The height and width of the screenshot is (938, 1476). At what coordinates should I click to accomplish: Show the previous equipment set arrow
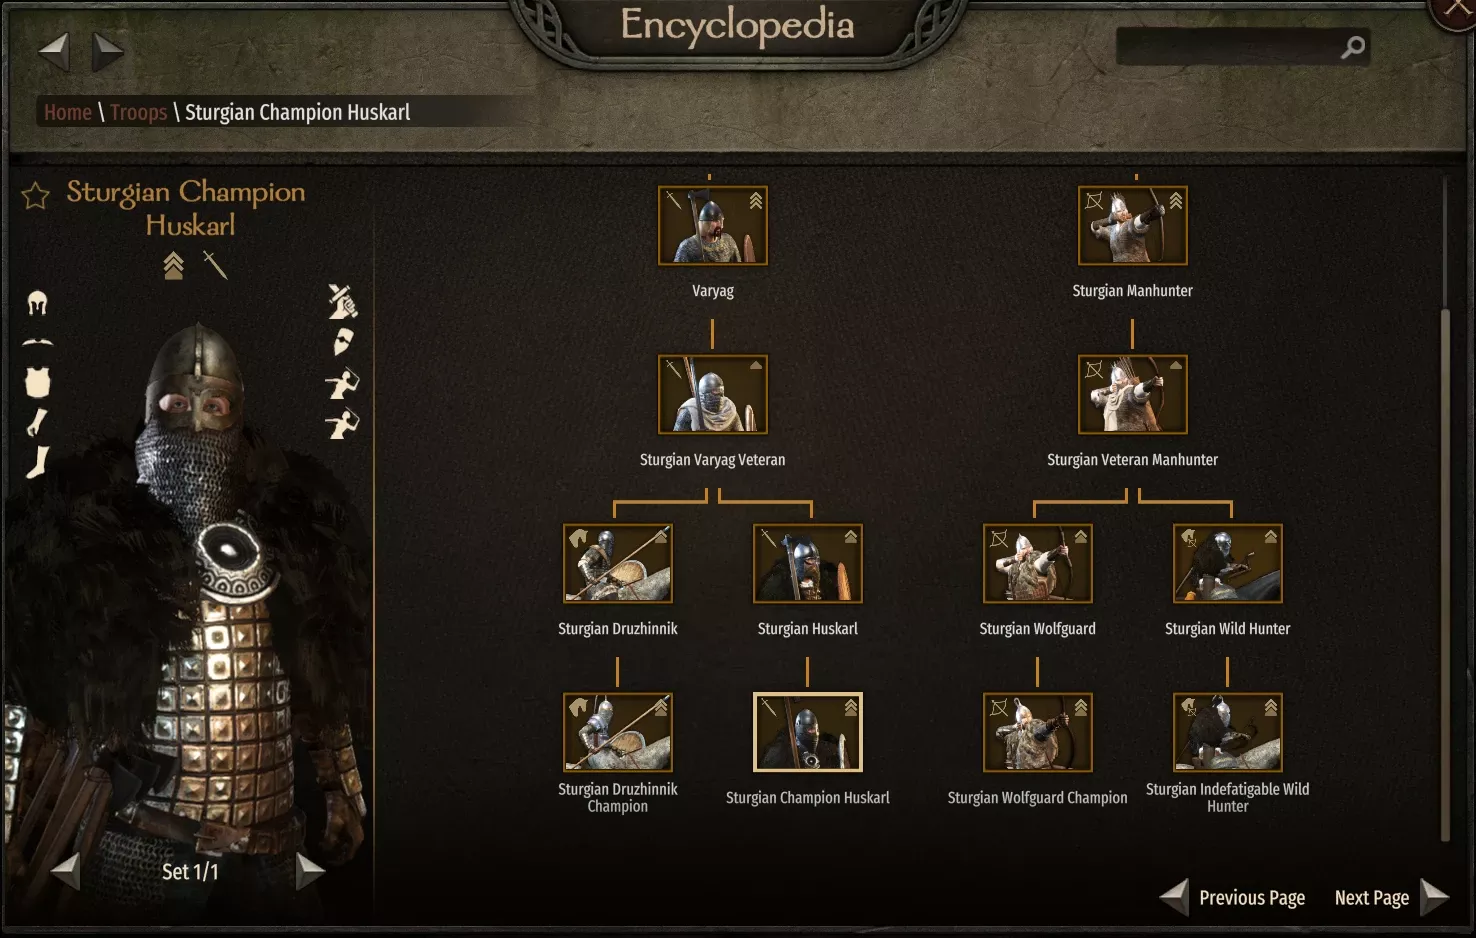click(x=66, y=871)
